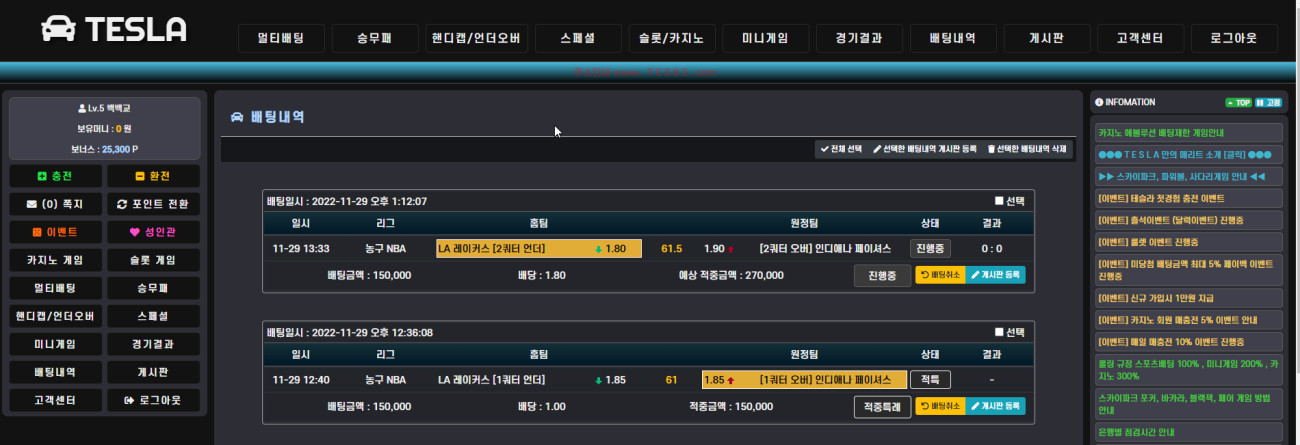Open 미니게임 in the top navigation
This screenshot has height=445, width=1300.
point(765,38)
